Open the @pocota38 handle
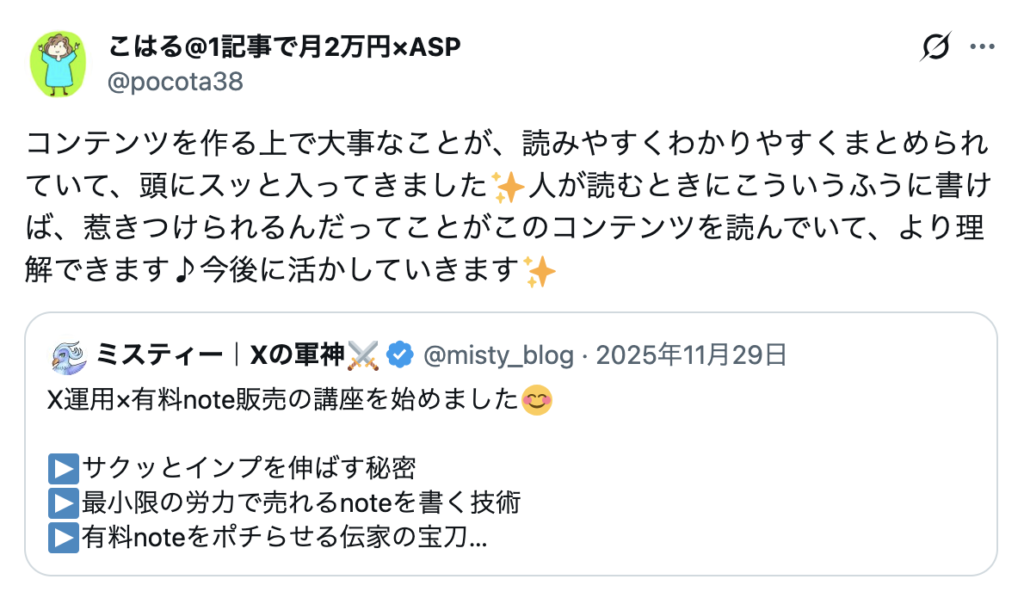The height and width of the screenshot is (604, 1024). (x=174, y=82)
